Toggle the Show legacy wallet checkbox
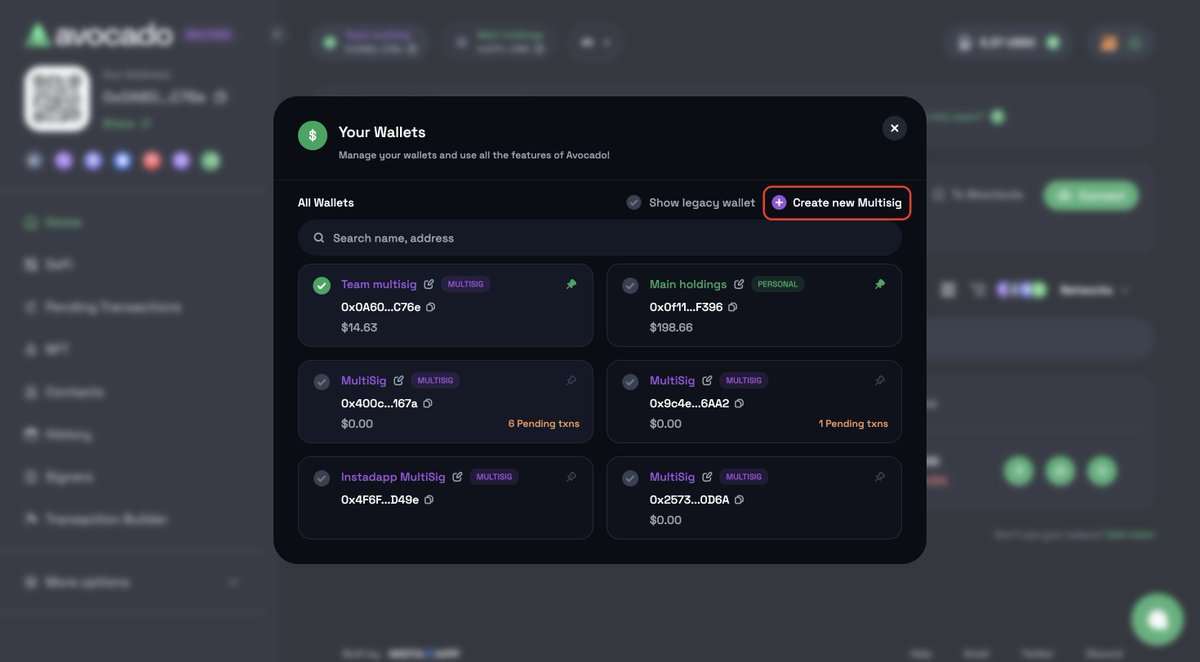The height and width of the screenshot is (662, 1200). (634, 202)
